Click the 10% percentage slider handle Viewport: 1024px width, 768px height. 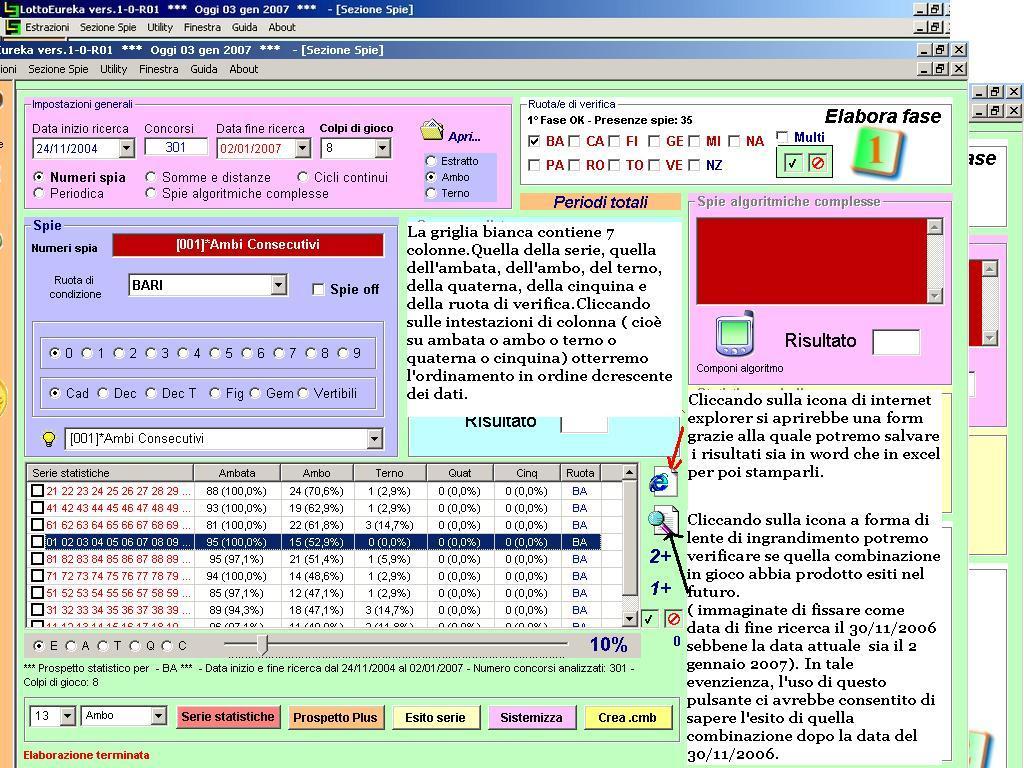(x=263, y=645)
